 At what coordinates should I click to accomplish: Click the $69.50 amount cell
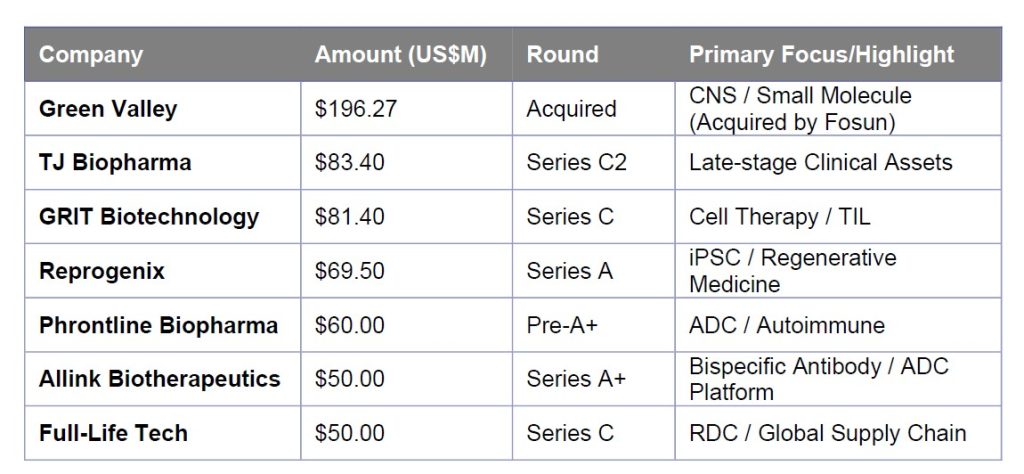(x=349, y=270)
